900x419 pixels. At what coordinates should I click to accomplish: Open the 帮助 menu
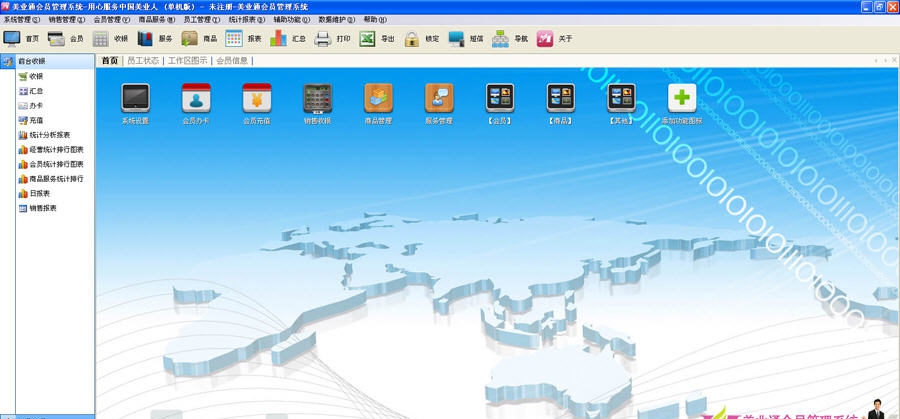pos(375,20)
